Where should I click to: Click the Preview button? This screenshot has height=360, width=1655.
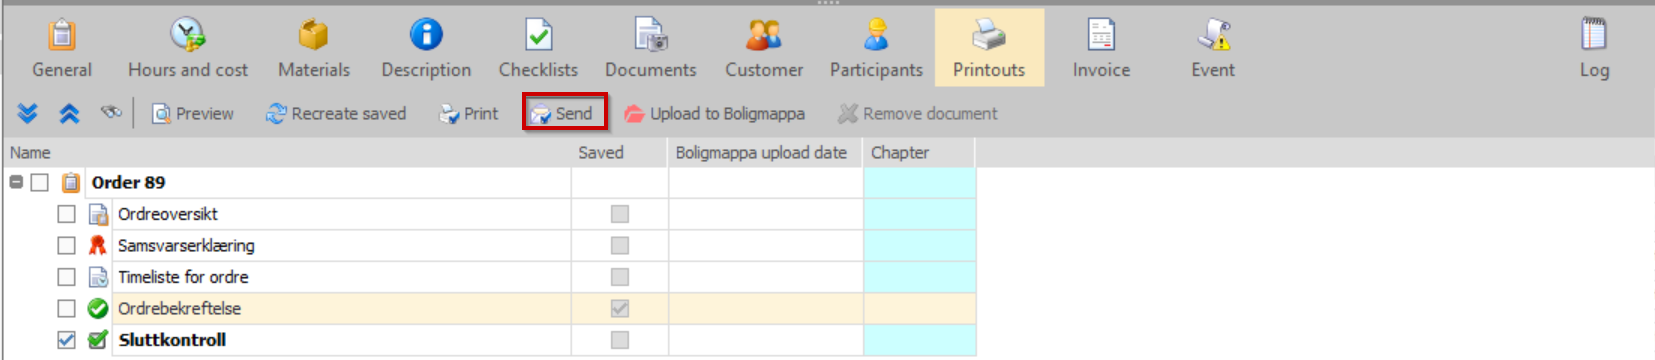pos(192,114)
